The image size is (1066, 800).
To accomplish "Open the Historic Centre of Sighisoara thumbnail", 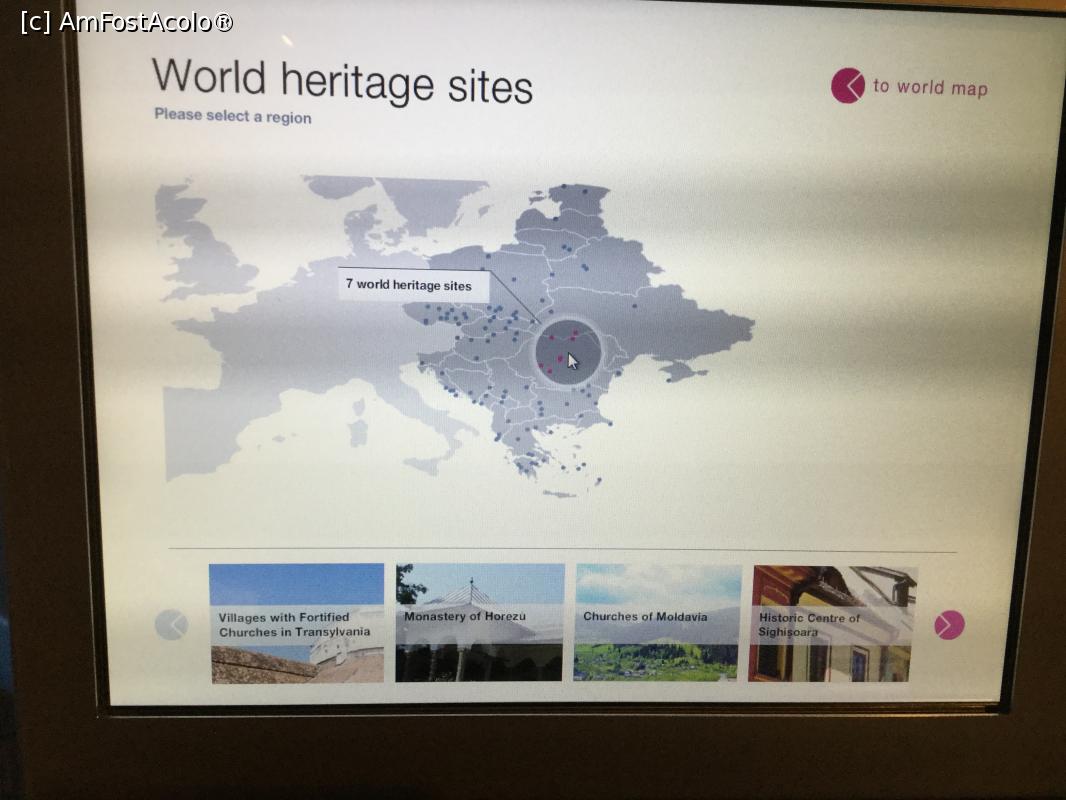I will [832, 623].
